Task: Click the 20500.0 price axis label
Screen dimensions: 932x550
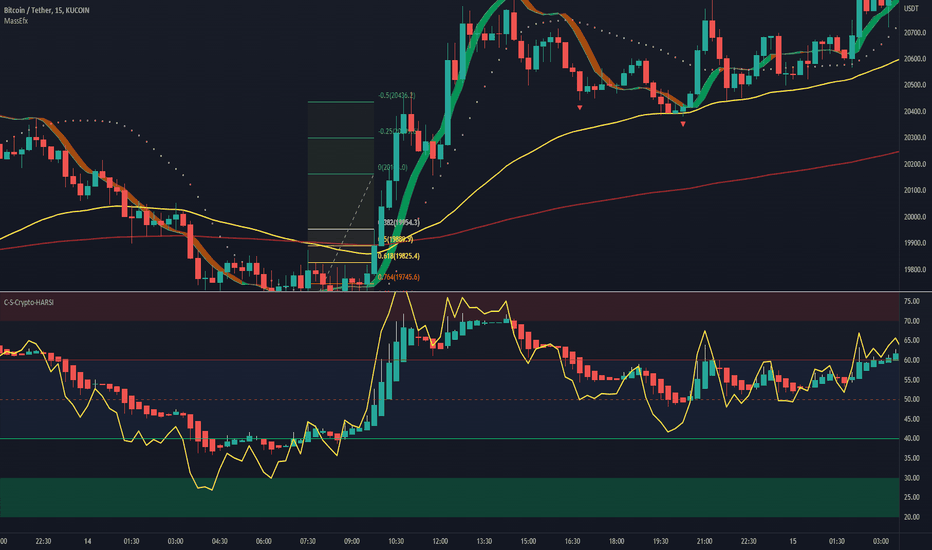Action: [x=915, y=85]
